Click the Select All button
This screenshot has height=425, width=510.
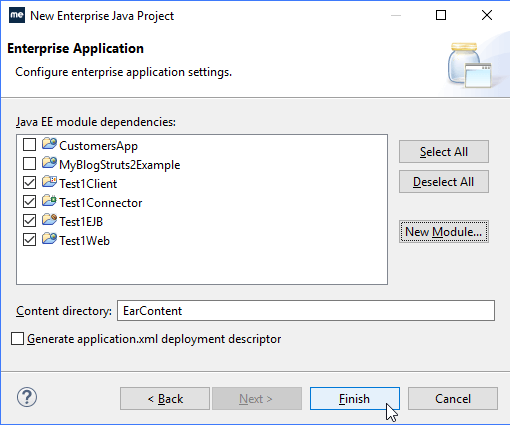click(444, 152)
